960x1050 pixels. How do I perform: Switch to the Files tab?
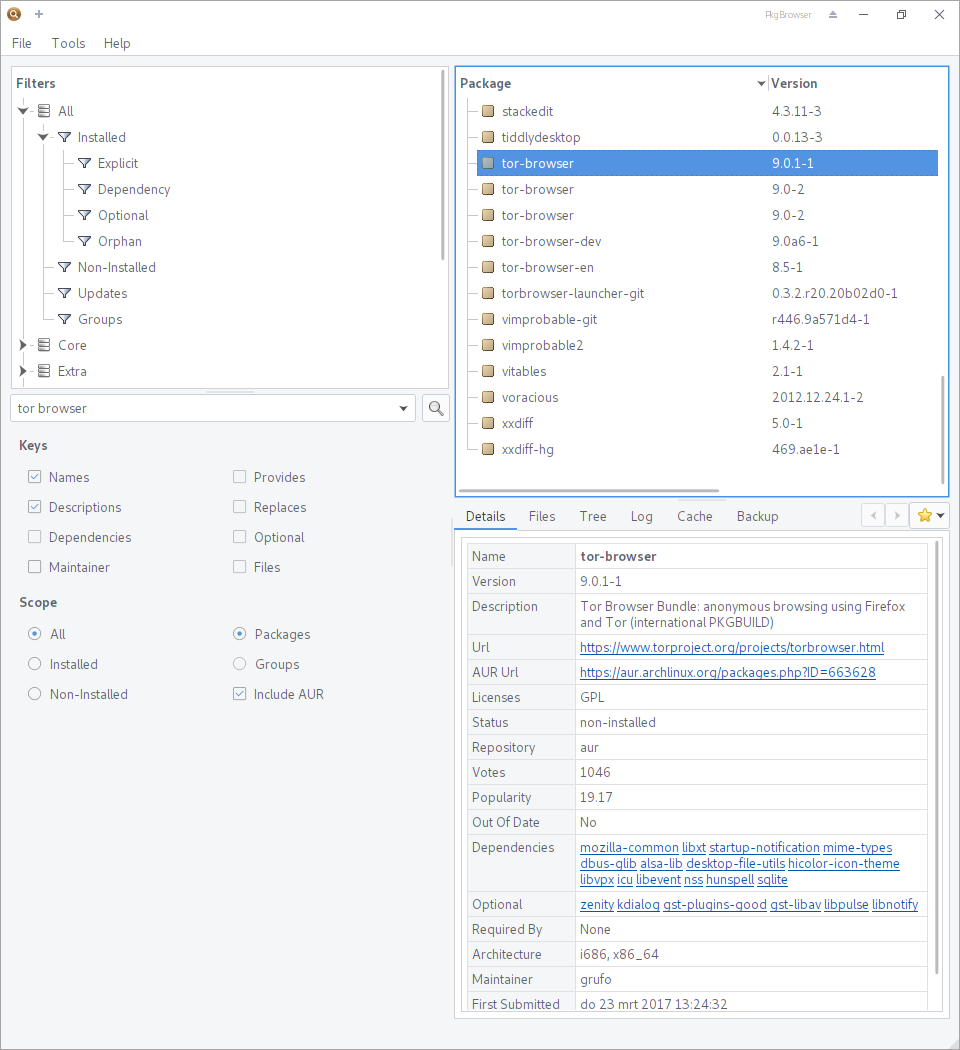pos(542,516)
